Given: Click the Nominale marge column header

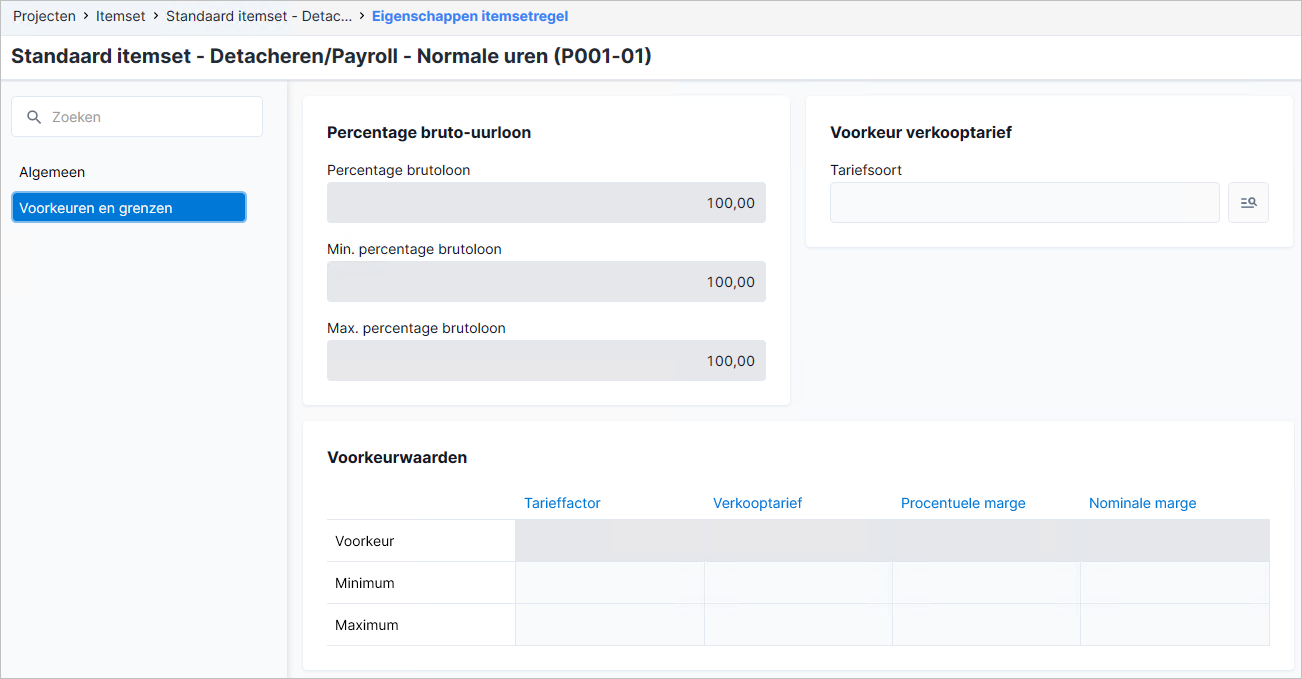Looking at the screenshot, I should [x=1142, y=503].
